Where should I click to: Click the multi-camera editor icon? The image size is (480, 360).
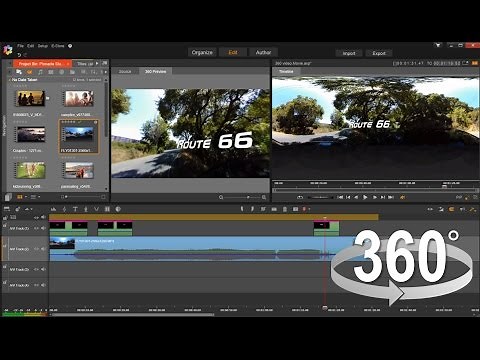point(107,209)
